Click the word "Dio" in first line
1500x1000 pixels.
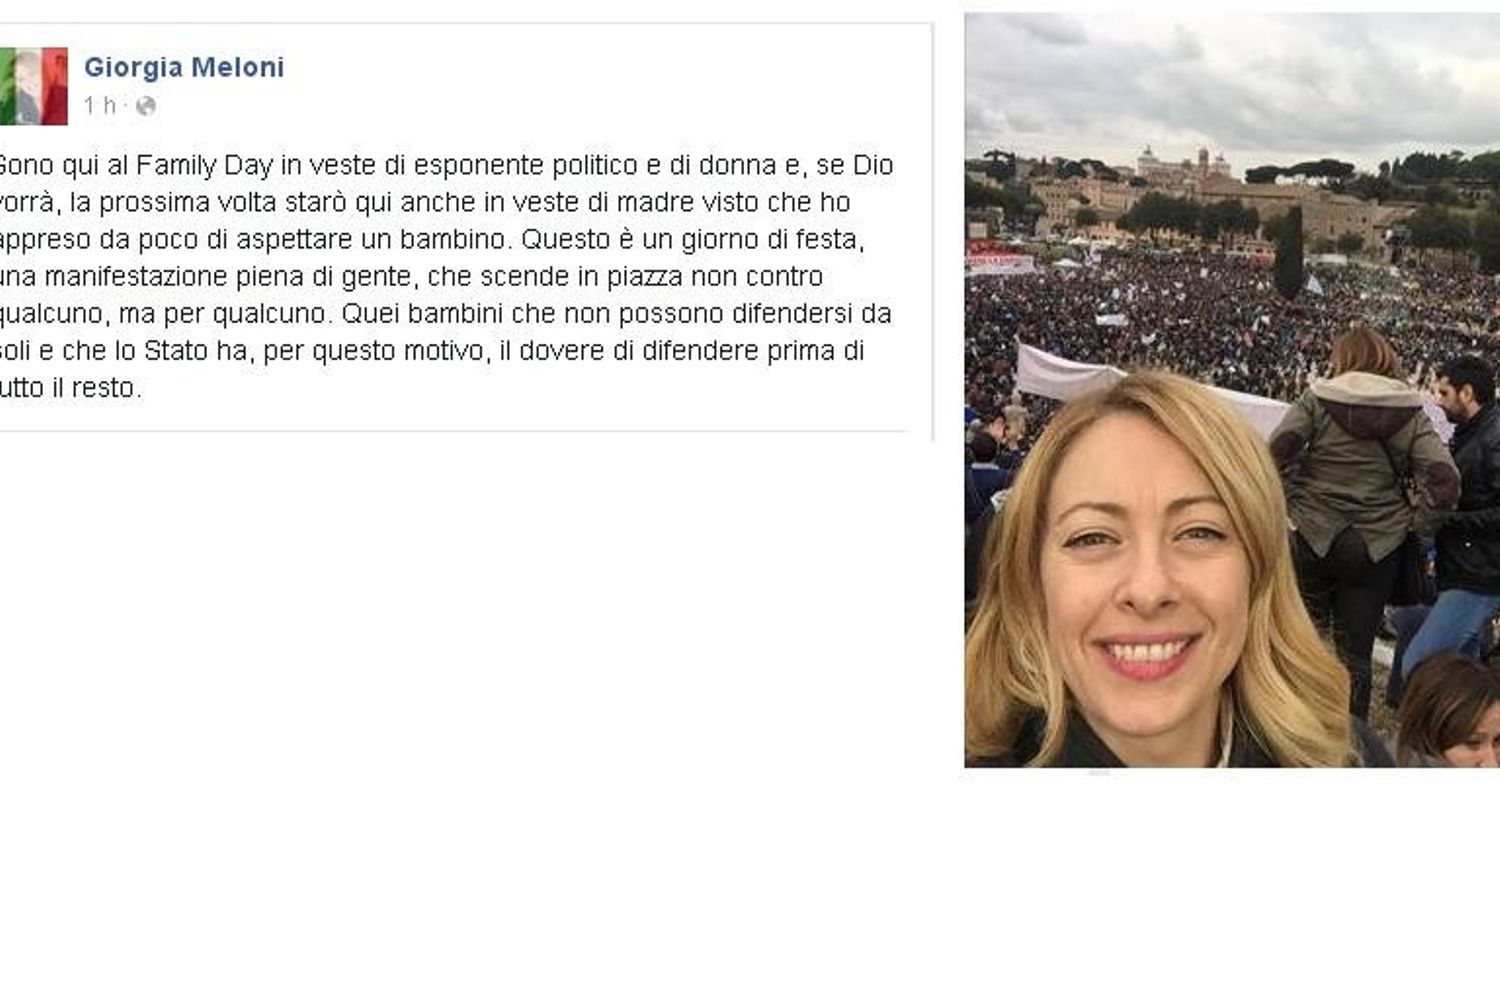point(872,165)
